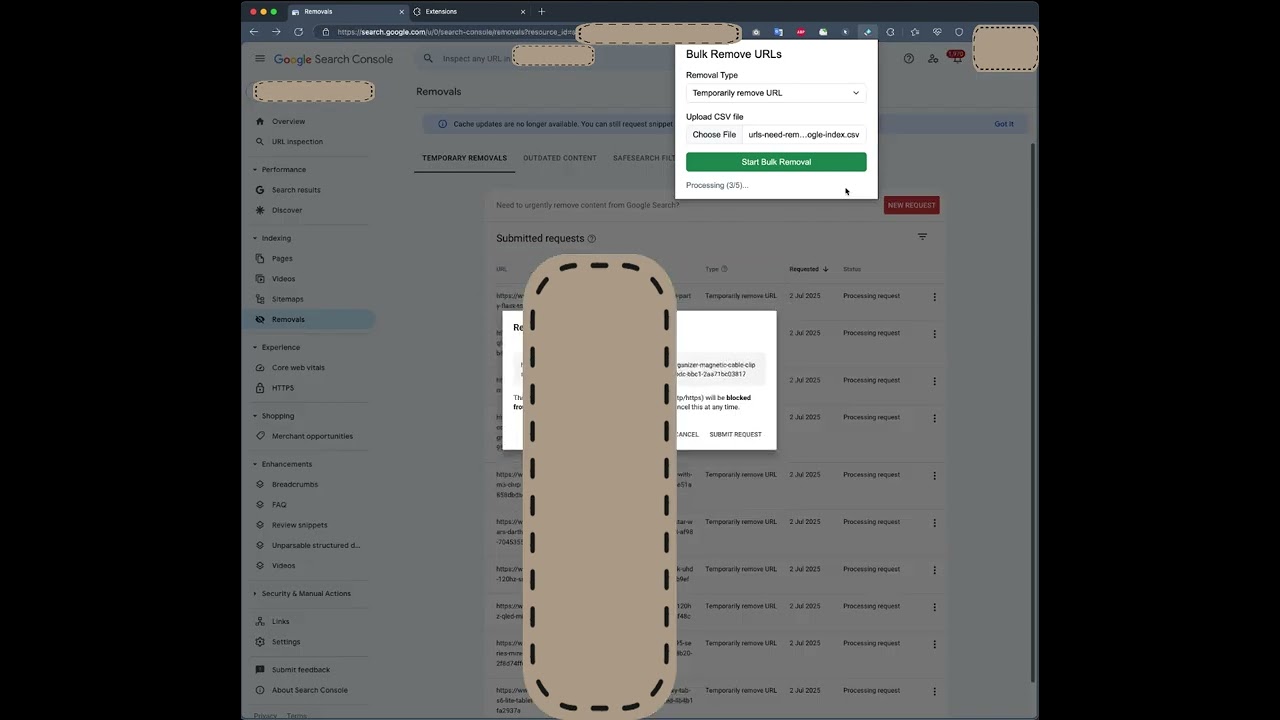Click the Review snippets layers icon
Image resolution: width=1280 pixels, height=720 pixels.
pyautogui.click(x=260, y=525)
